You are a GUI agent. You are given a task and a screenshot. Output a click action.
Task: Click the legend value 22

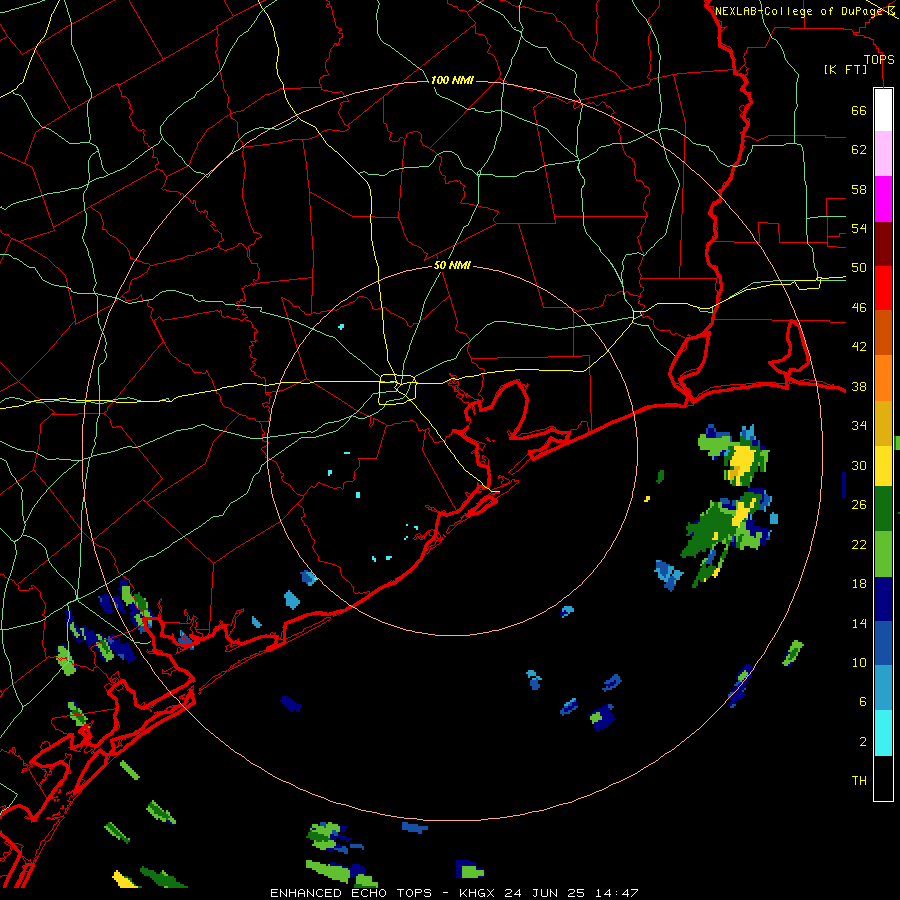click(859, 544)
